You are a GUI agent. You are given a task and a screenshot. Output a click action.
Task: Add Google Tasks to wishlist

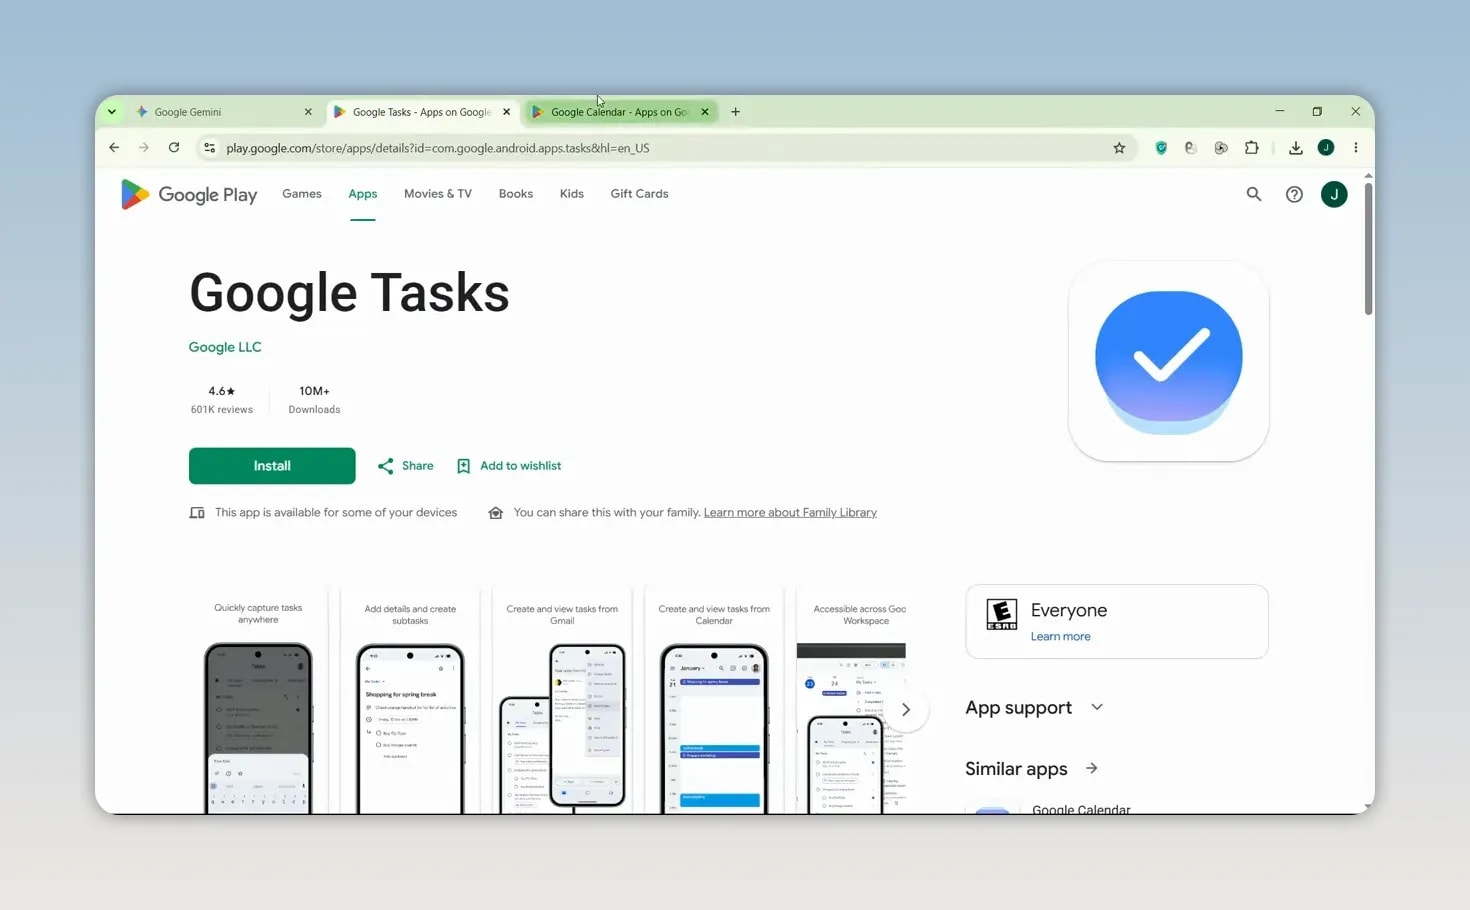point(509,466)
